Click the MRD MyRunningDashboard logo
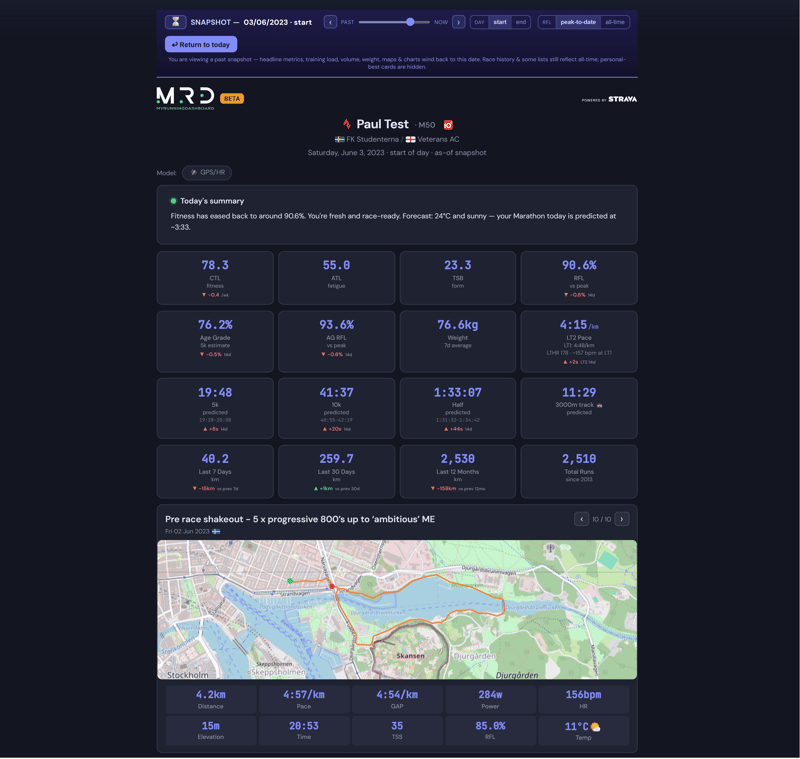The image size is (800, 759). click(185, 98)
